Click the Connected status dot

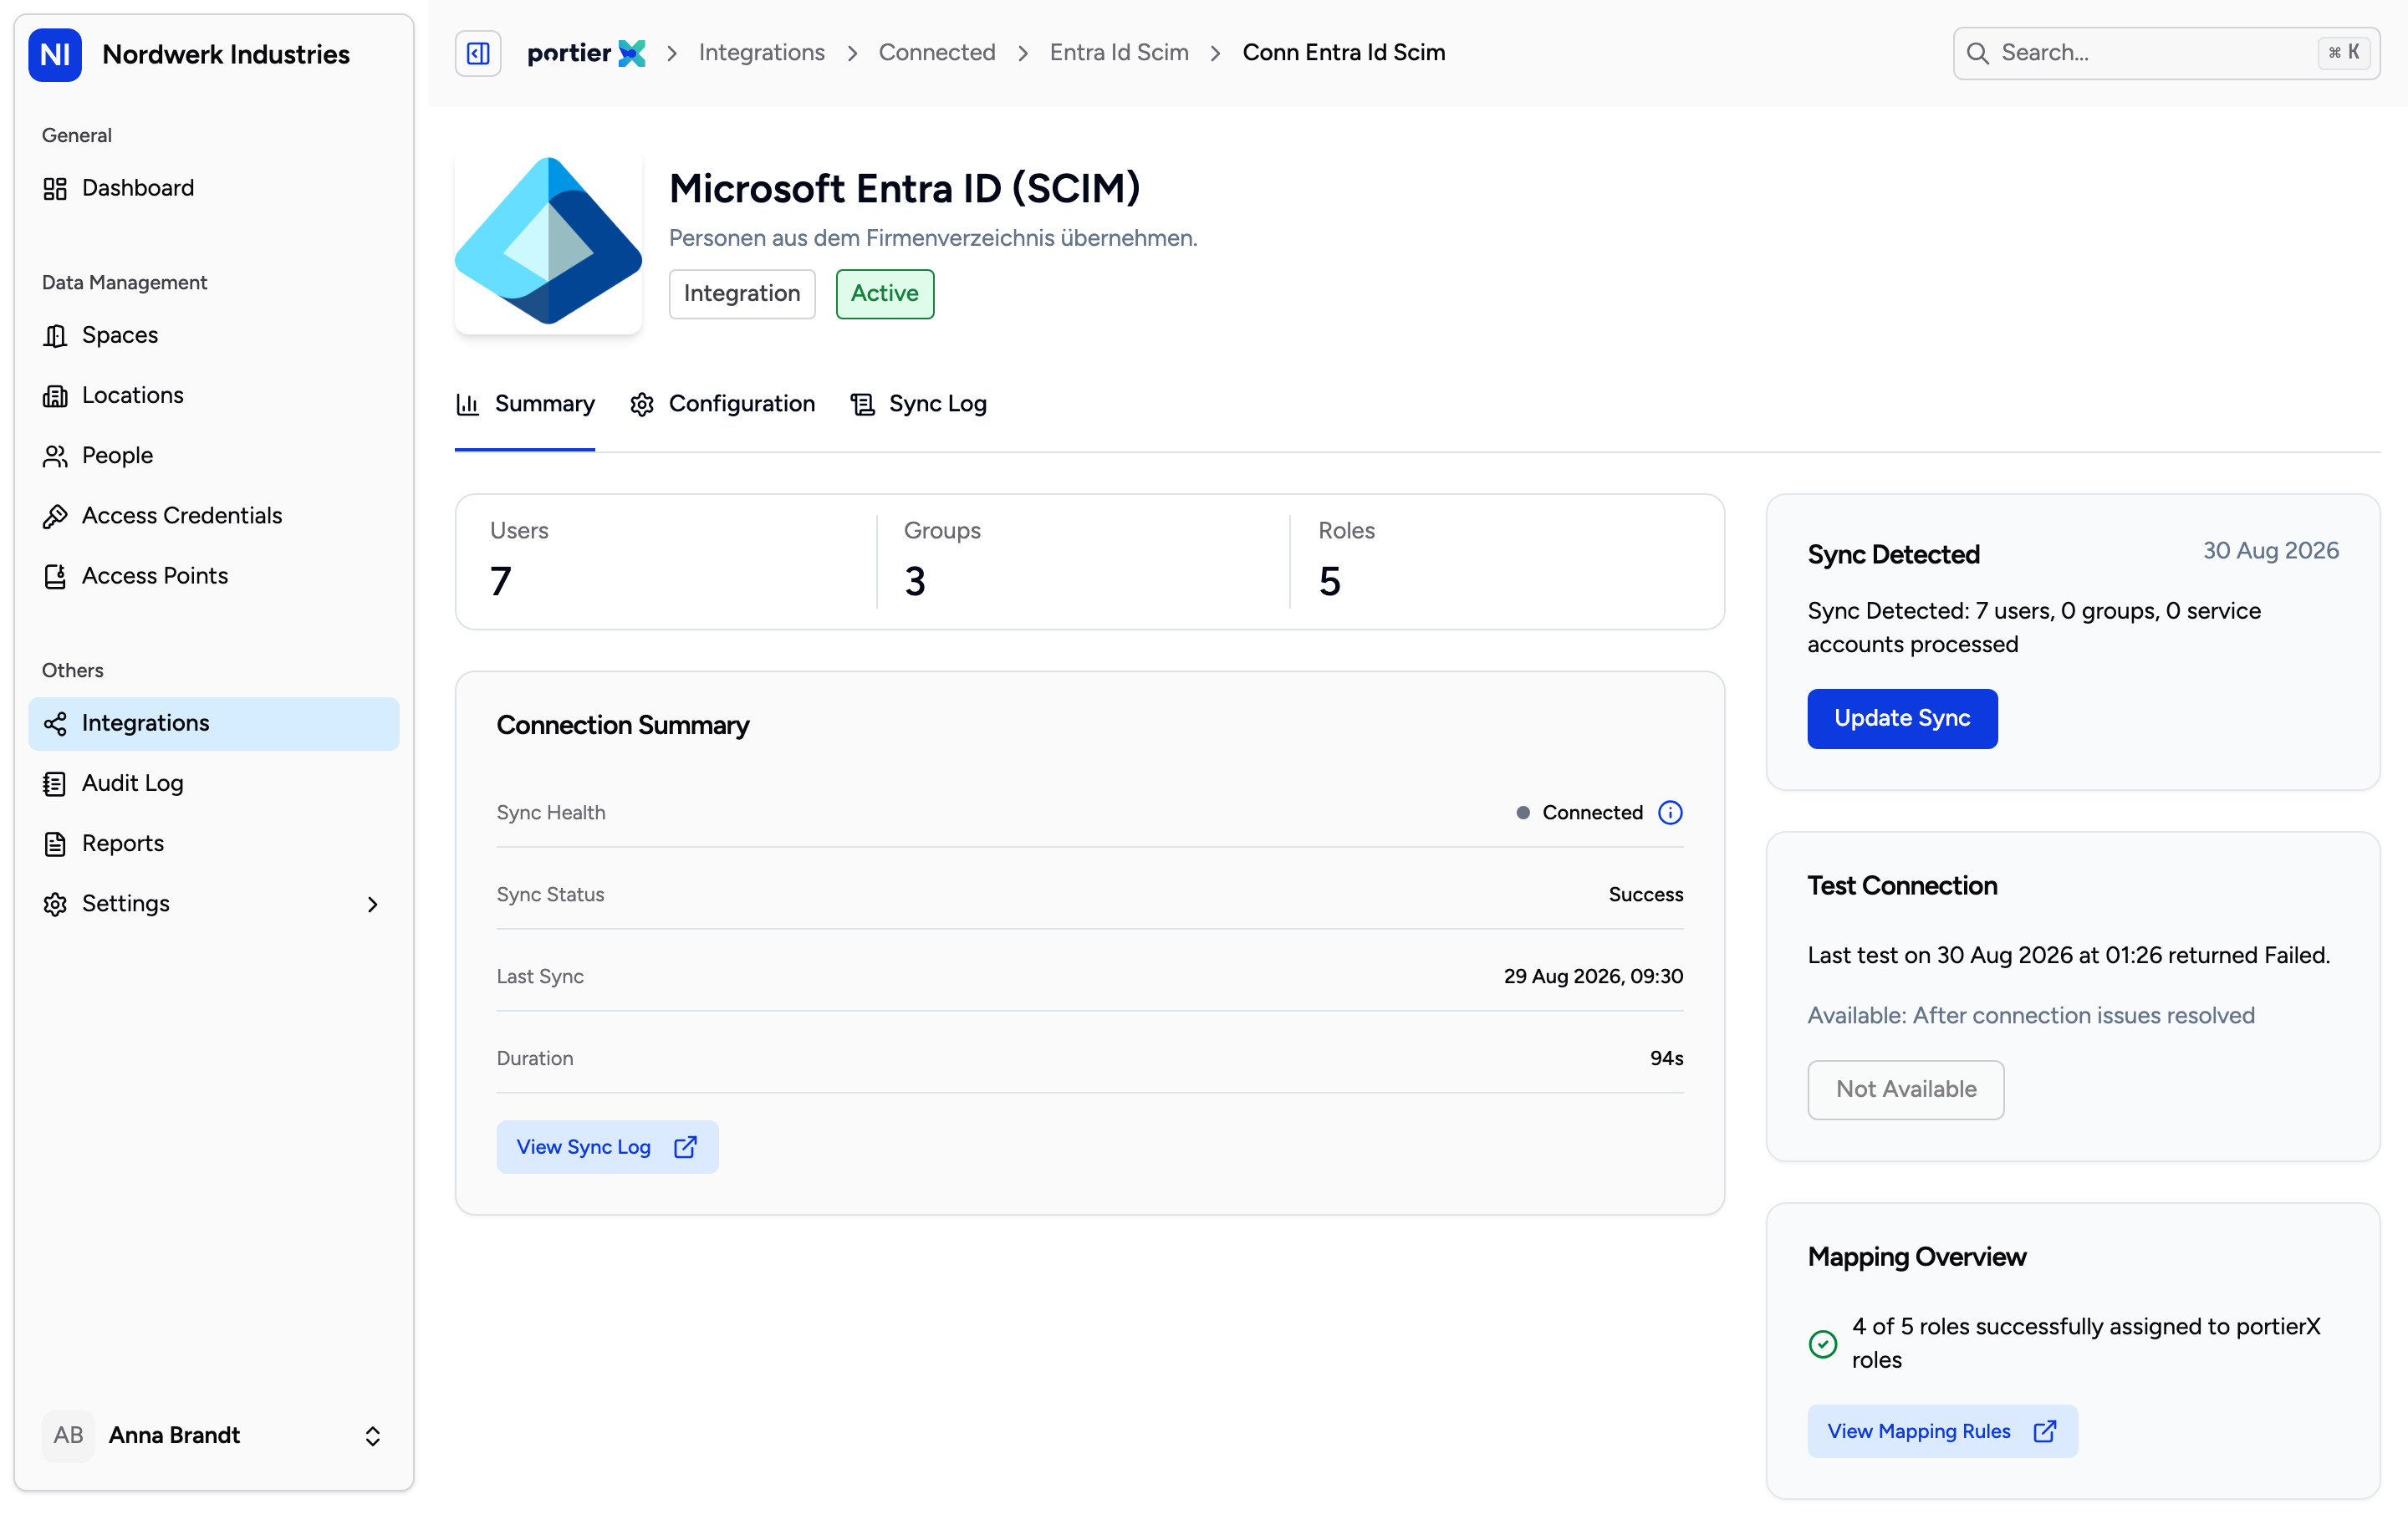point(1523,813)
